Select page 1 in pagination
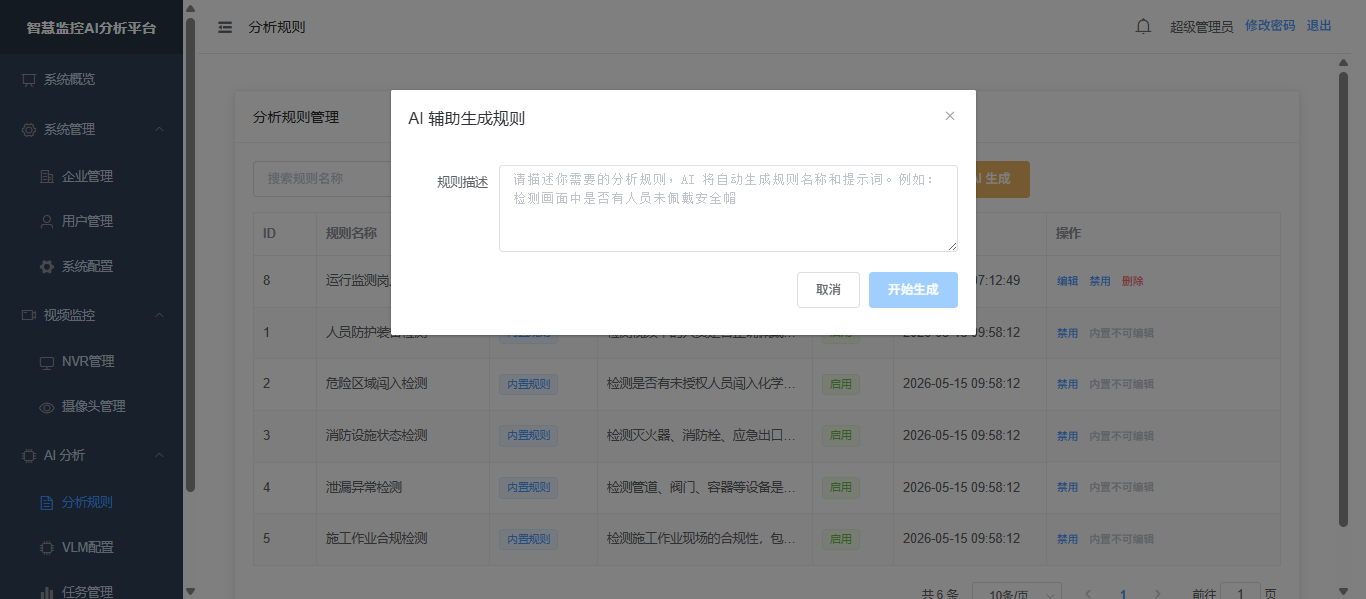 tap(1123, 594)
